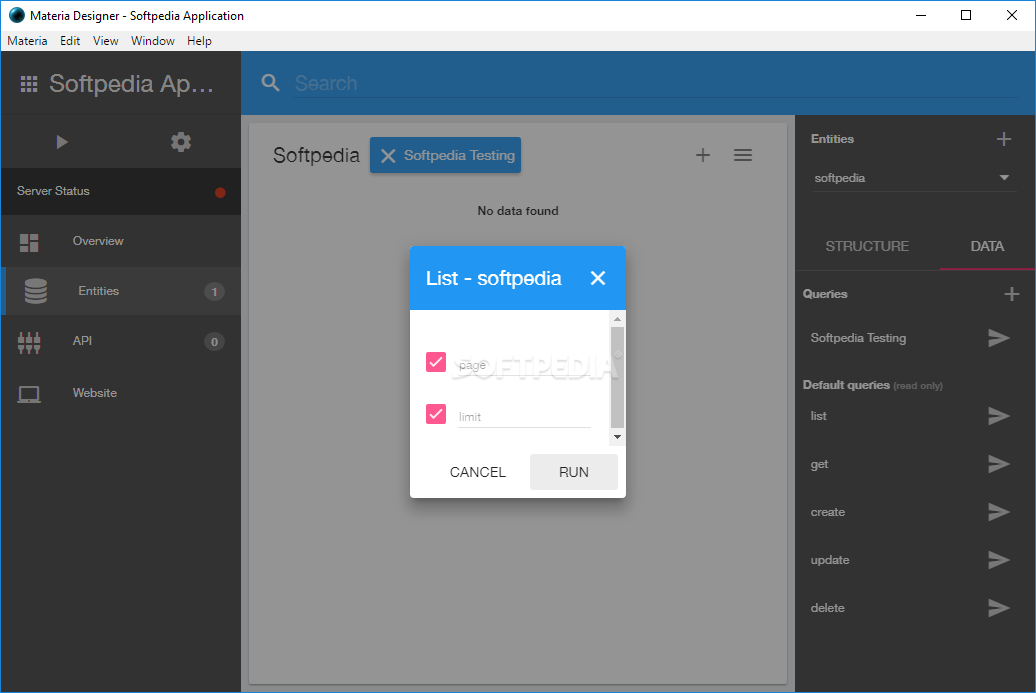
Task: Select Website in the sidebar
Action: click(x=121, y=393)
